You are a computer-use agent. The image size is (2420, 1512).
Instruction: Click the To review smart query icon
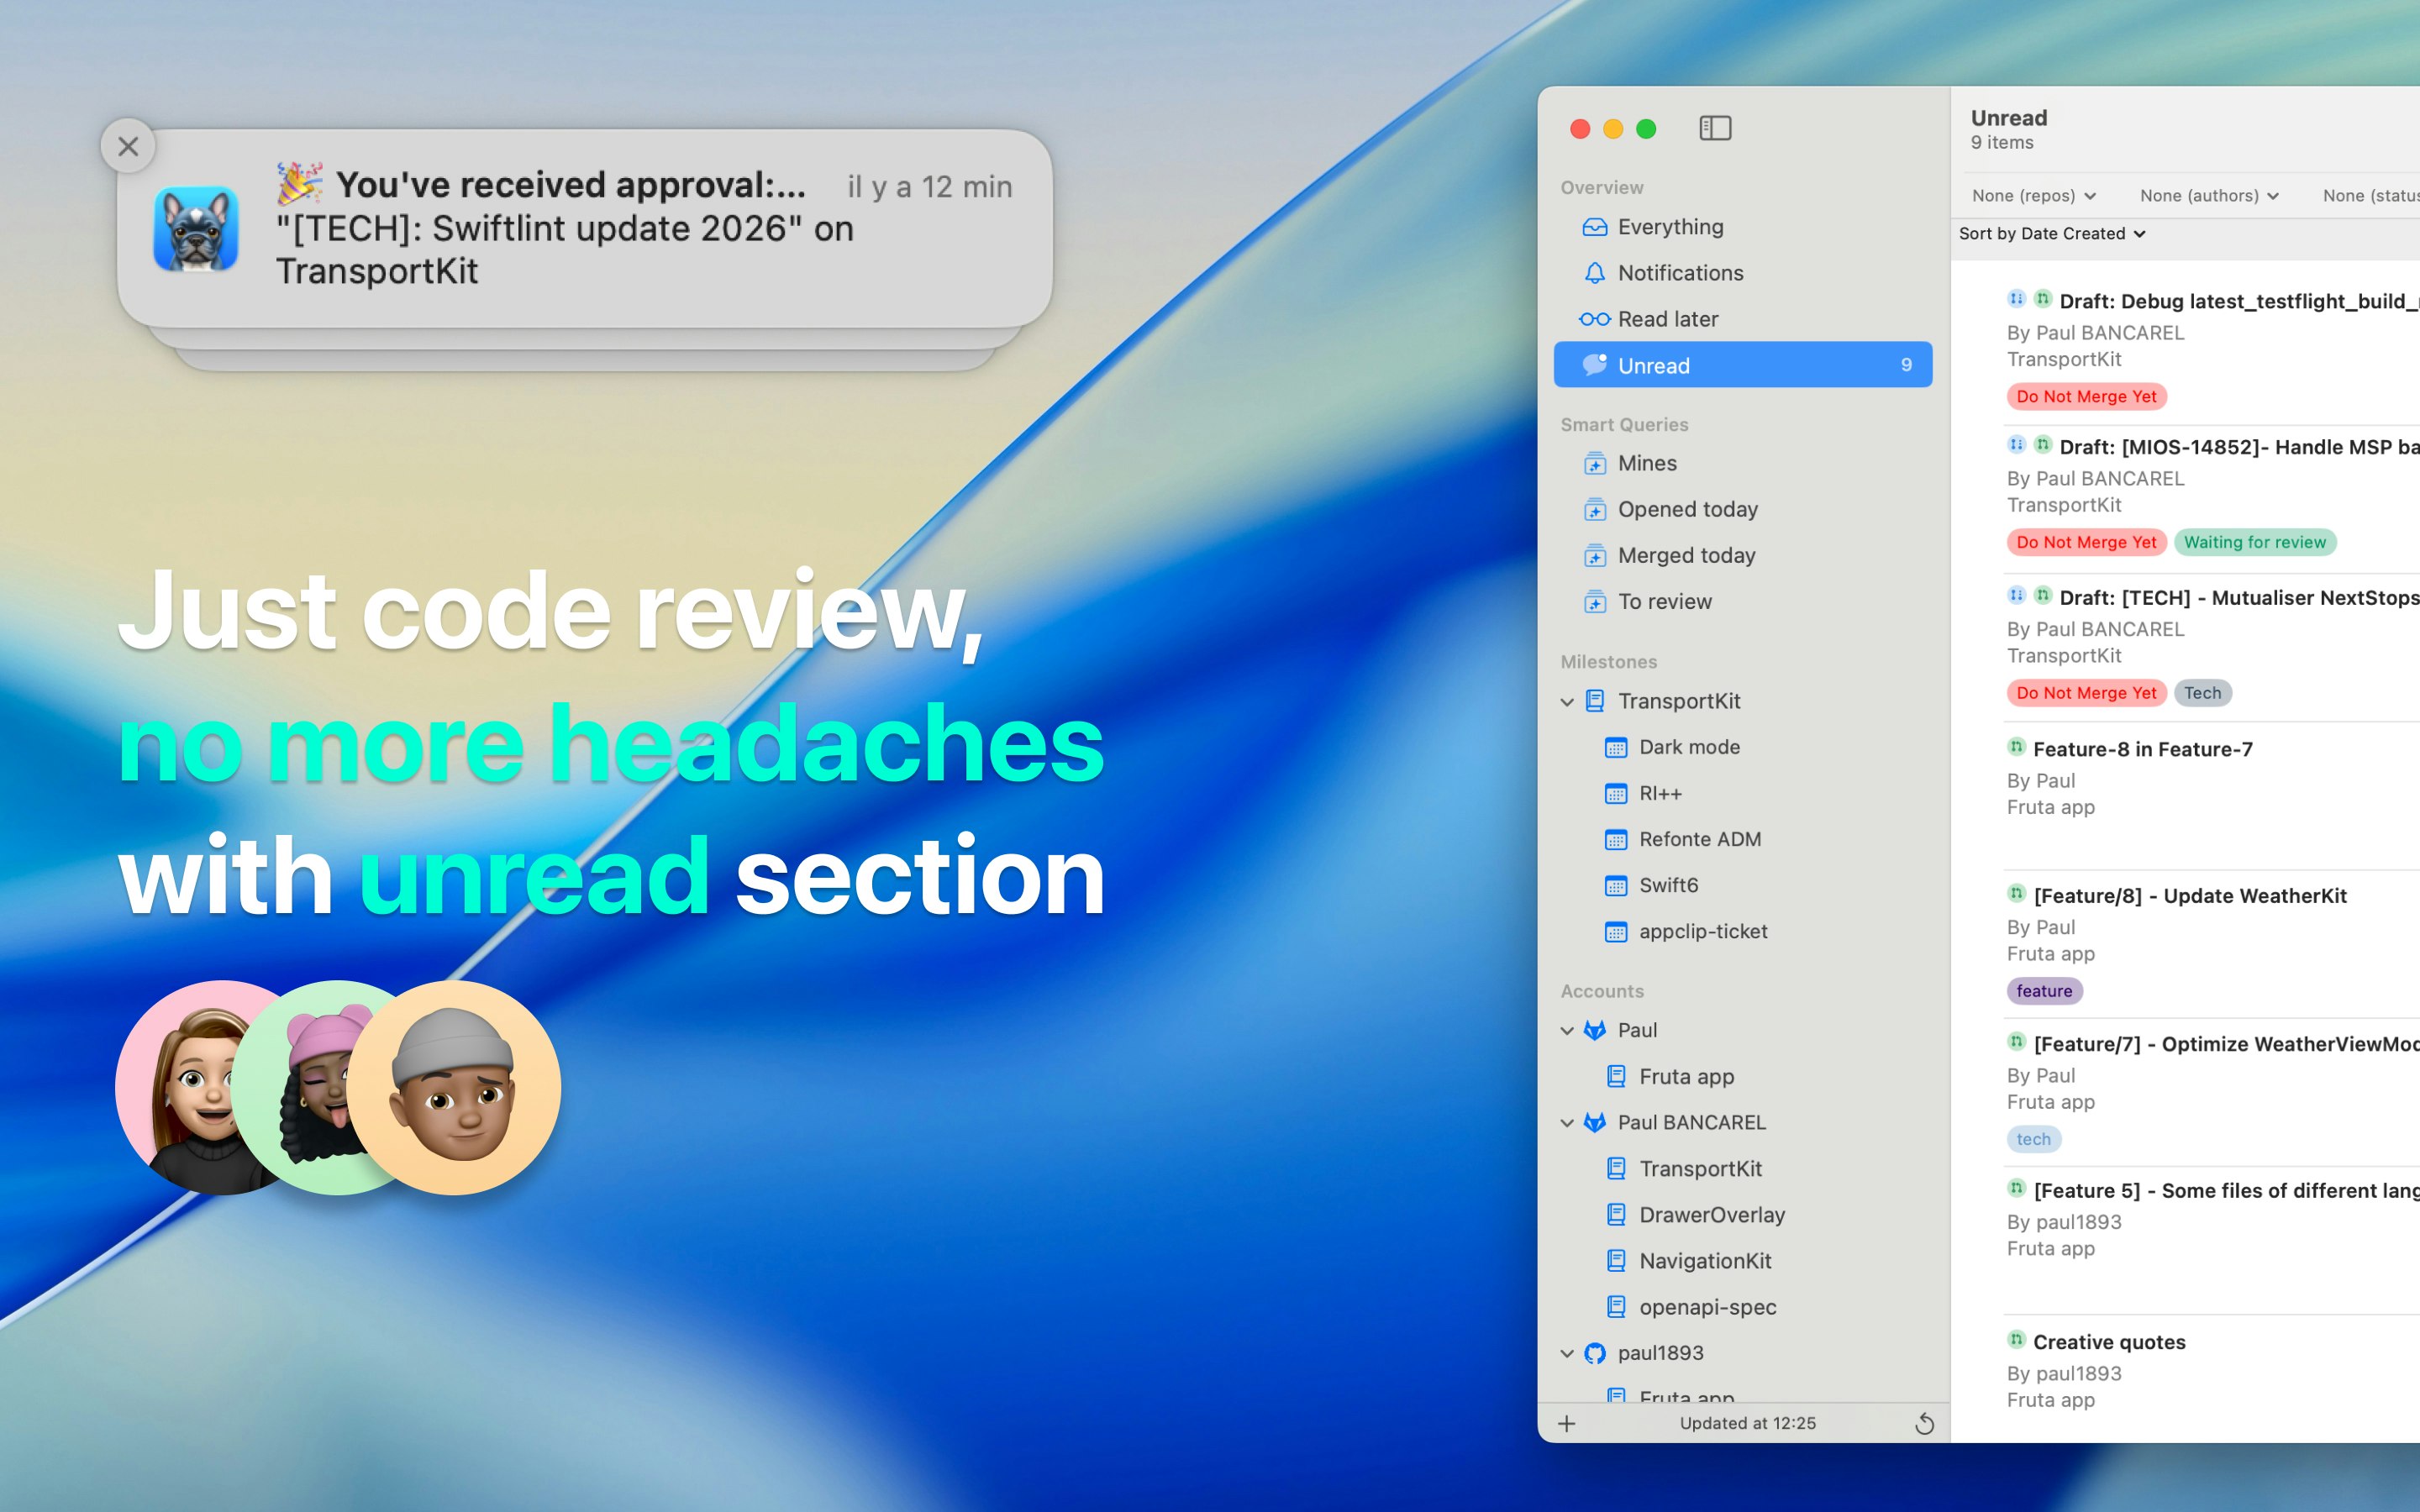1594,601
